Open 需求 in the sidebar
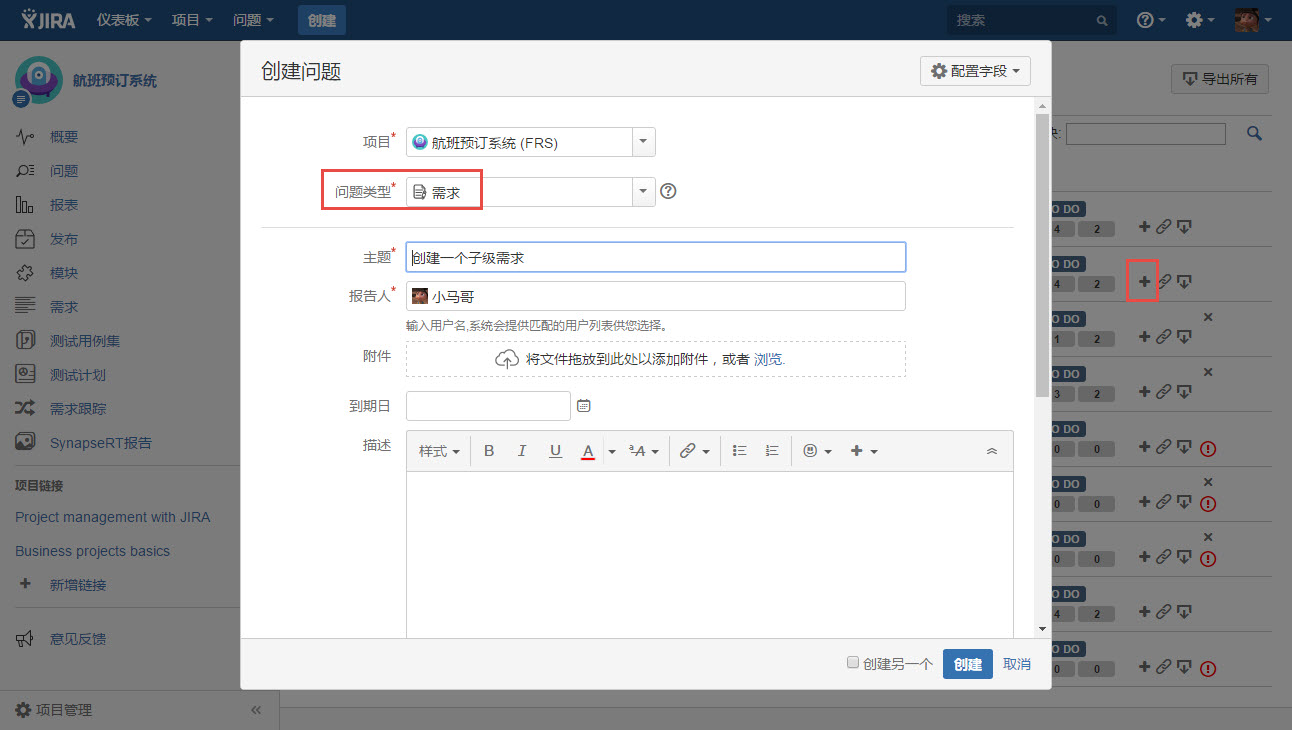The height and width of the screenshot is (730, 1292). click(x=64, y=307)
